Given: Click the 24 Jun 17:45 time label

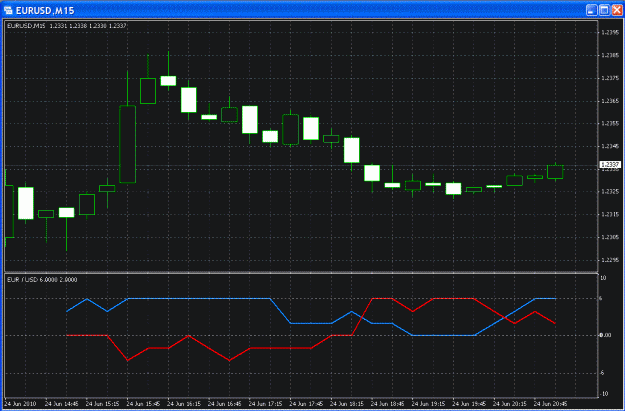Looking at the screenshot, I should [306, 404].
